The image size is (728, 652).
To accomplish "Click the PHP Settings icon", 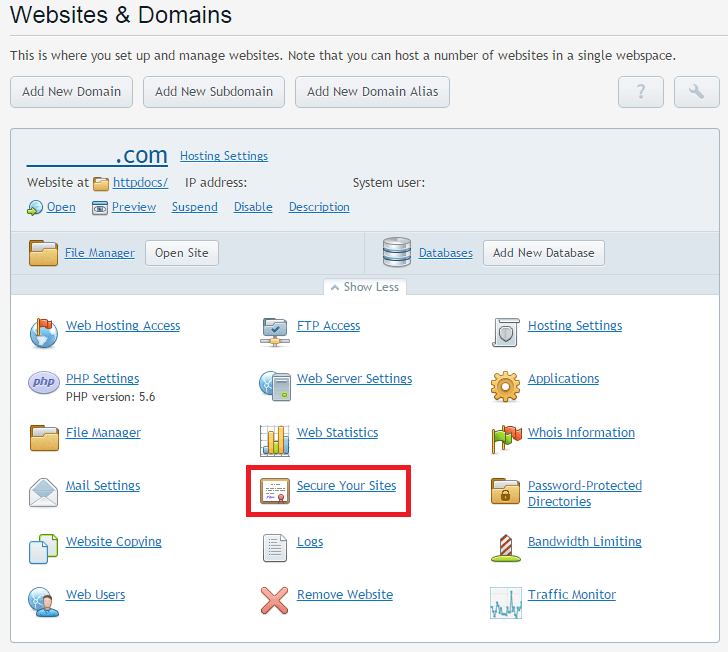I will click(x=44, y=384).
